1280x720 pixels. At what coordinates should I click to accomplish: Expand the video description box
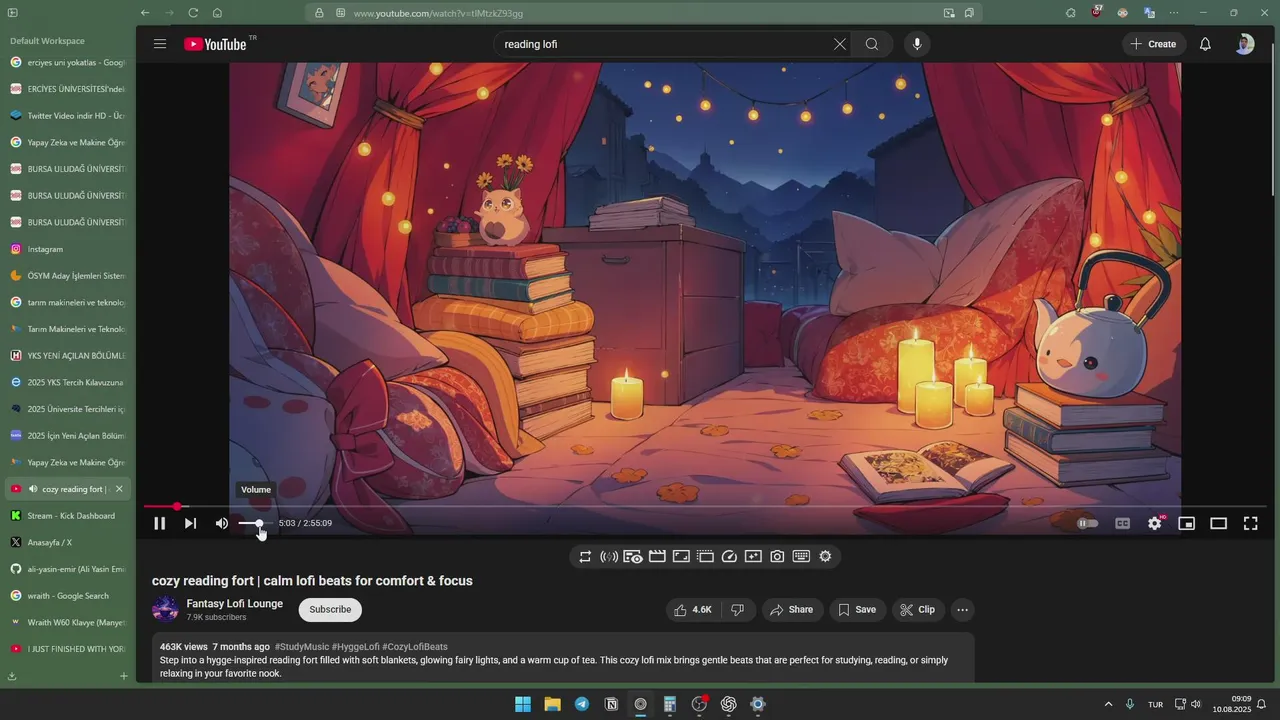click(x=563, y=658)
